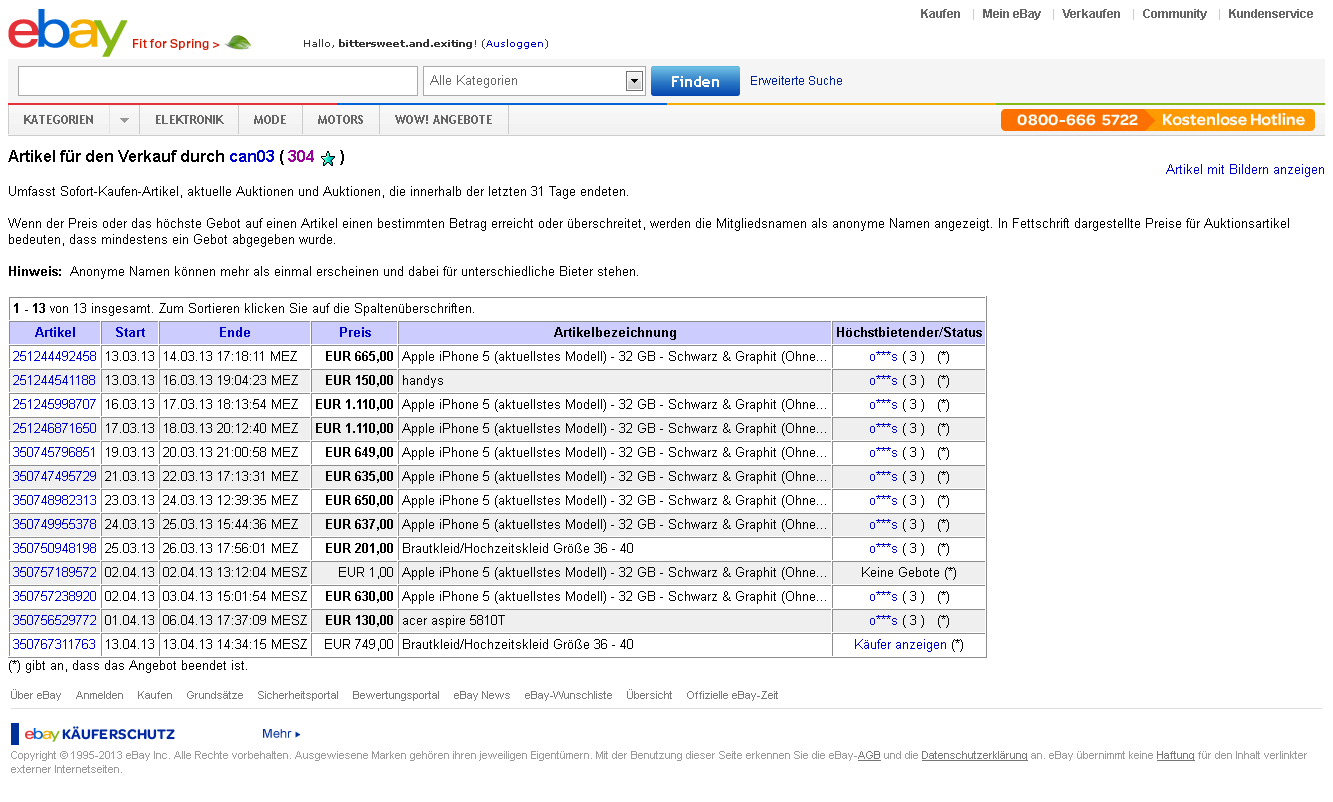Select the WOW! ANGEBOTE tab
The width and height of the screenshot is (1333, 802).
tap(444, 120)
